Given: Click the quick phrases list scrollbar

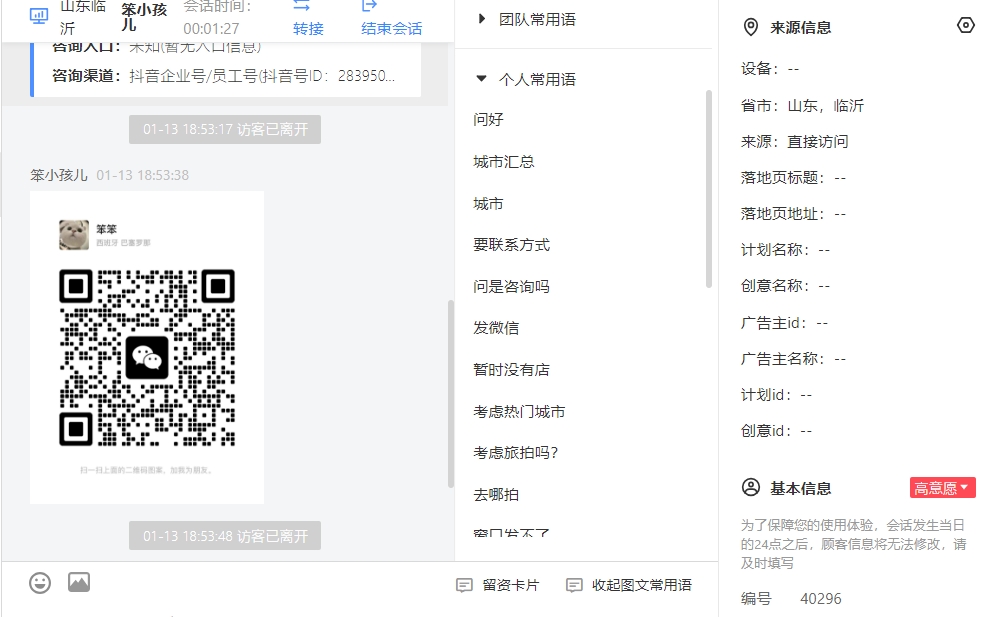Looking at the screenshot, I should pyautogui.click(x=709, y=188).
